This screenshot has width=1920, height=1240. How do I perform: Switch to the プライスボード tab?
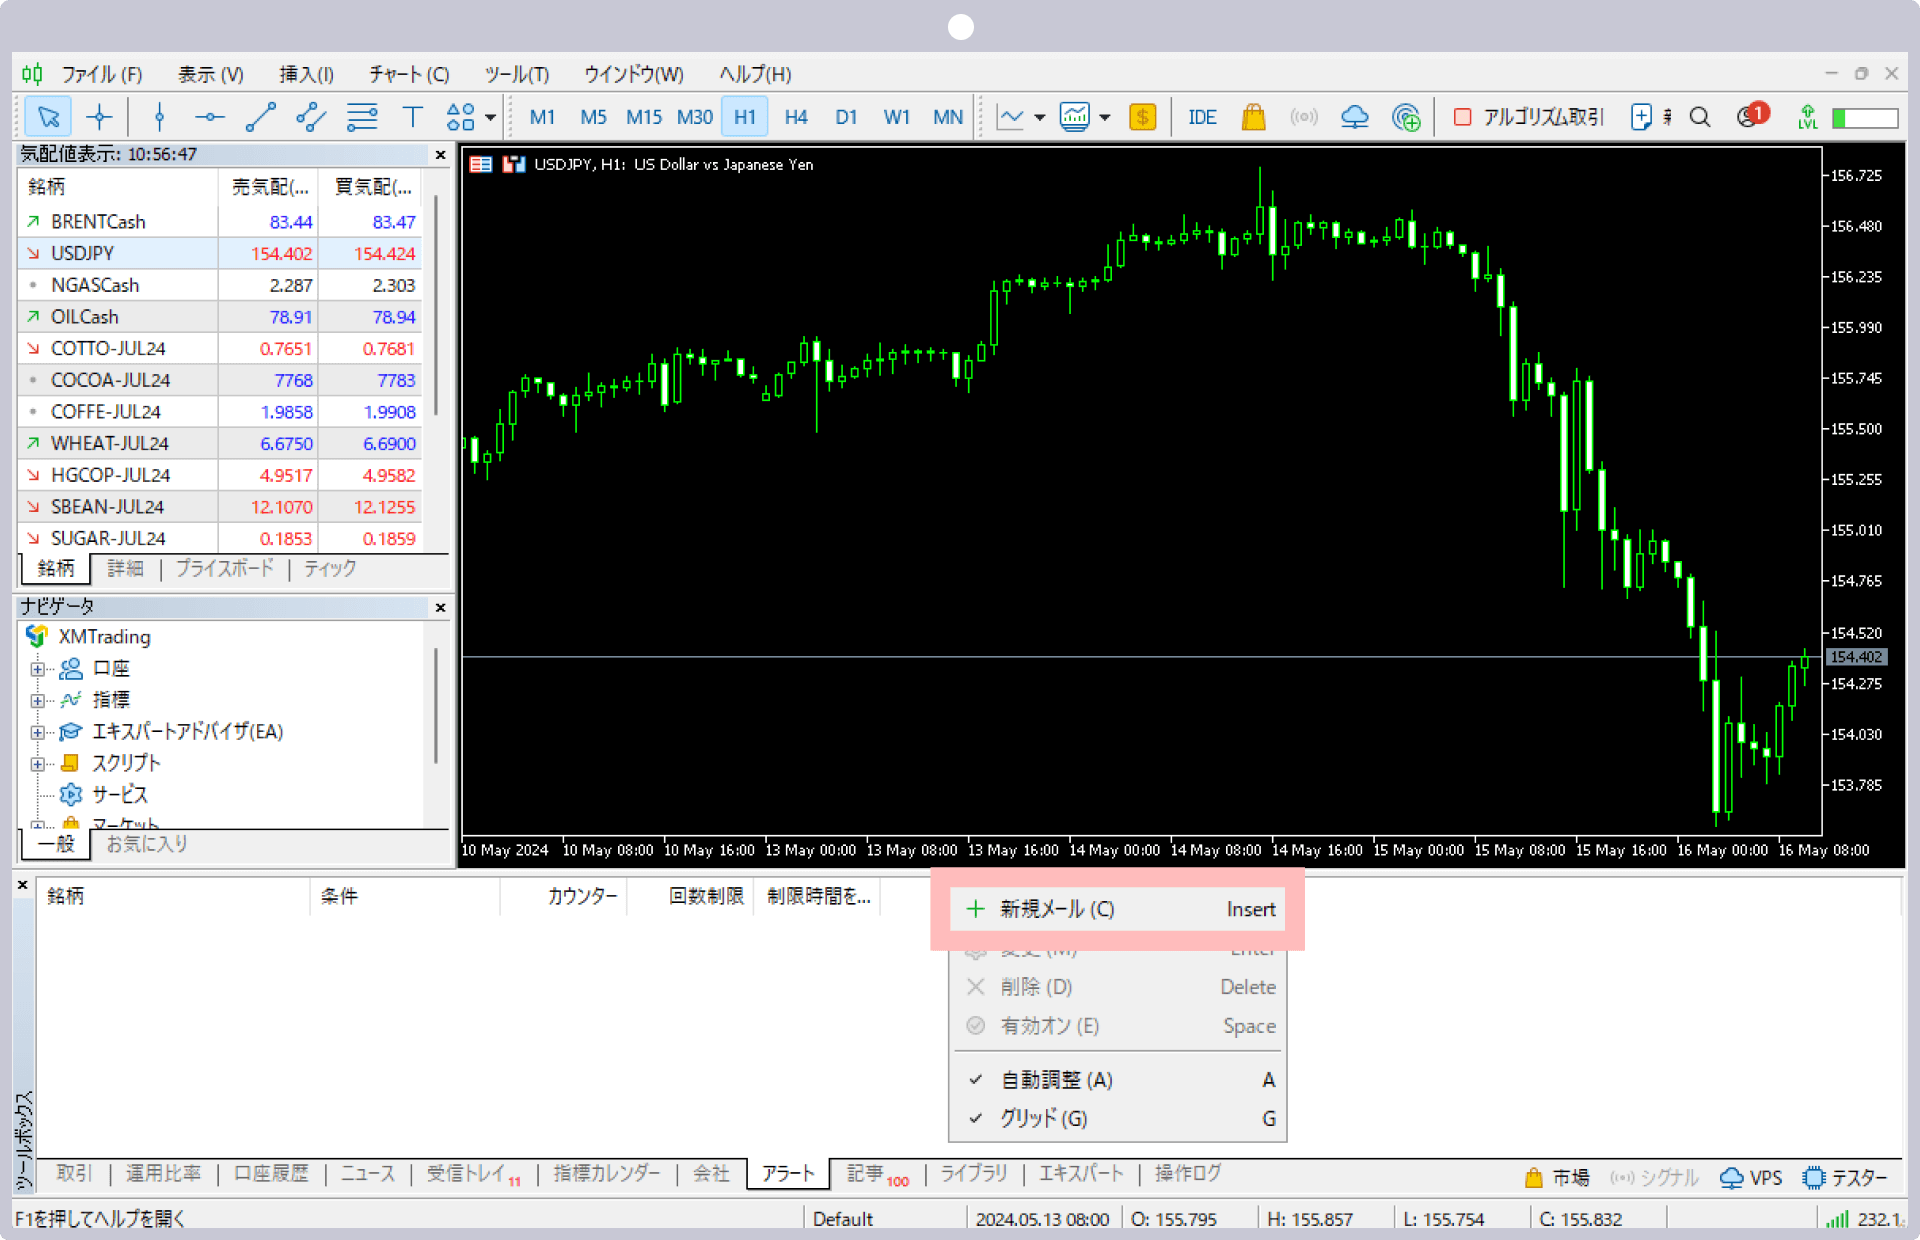pos(224,568)
